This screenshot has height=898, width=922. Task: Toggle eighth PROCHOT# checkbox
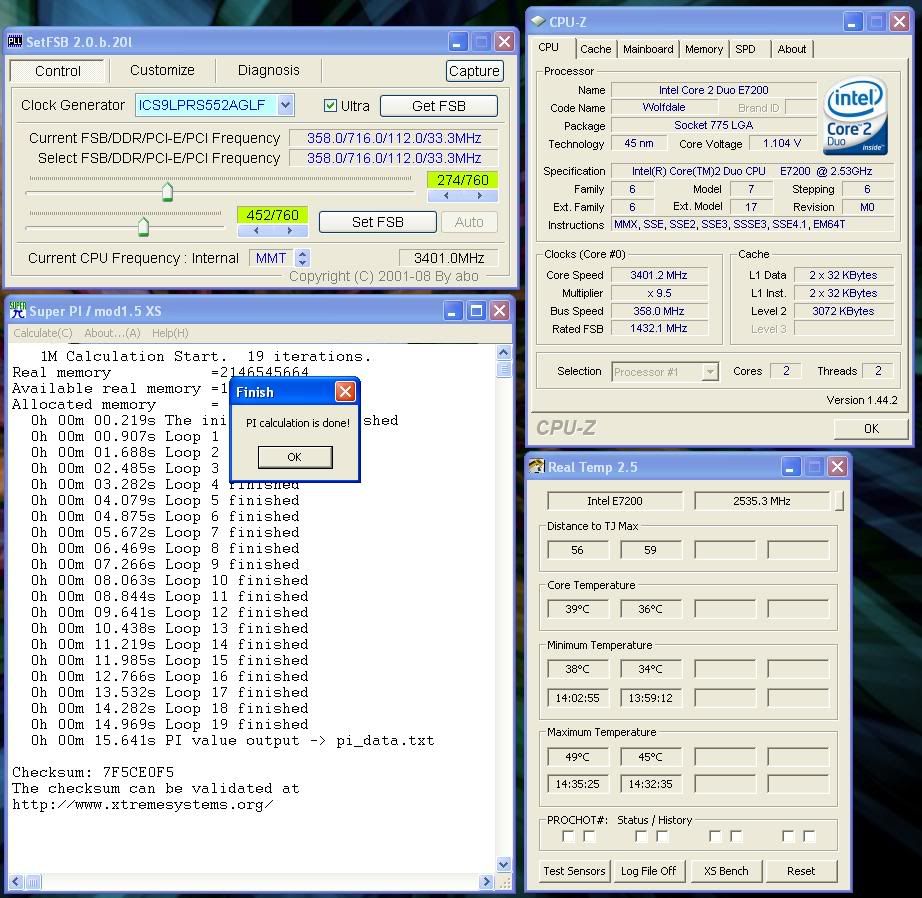(809, 836)
